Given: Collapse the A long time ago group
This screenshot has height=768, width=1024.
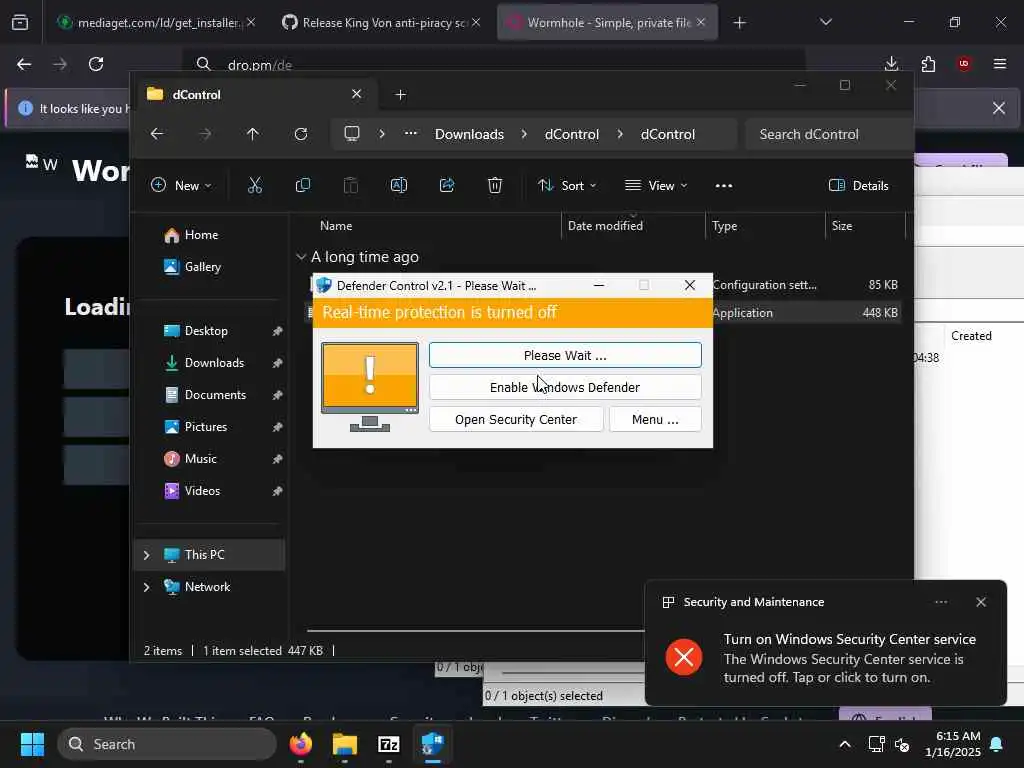Looking at the screenshot, I should (x=301, y=257).
